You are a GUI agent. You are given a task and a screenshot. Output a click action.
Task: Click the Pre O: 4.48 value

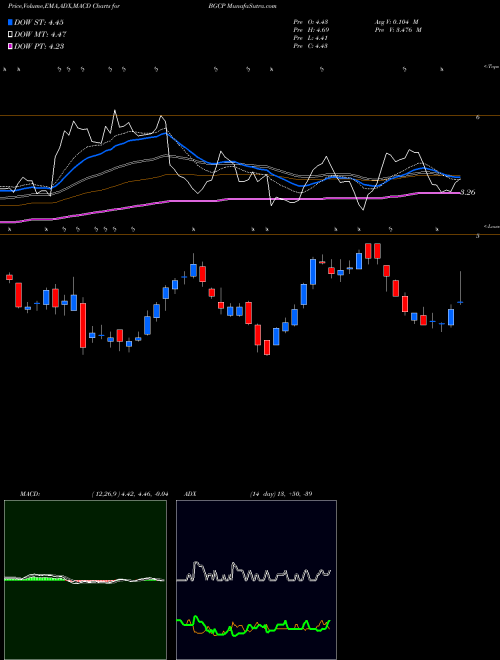[x=311, y=22]
